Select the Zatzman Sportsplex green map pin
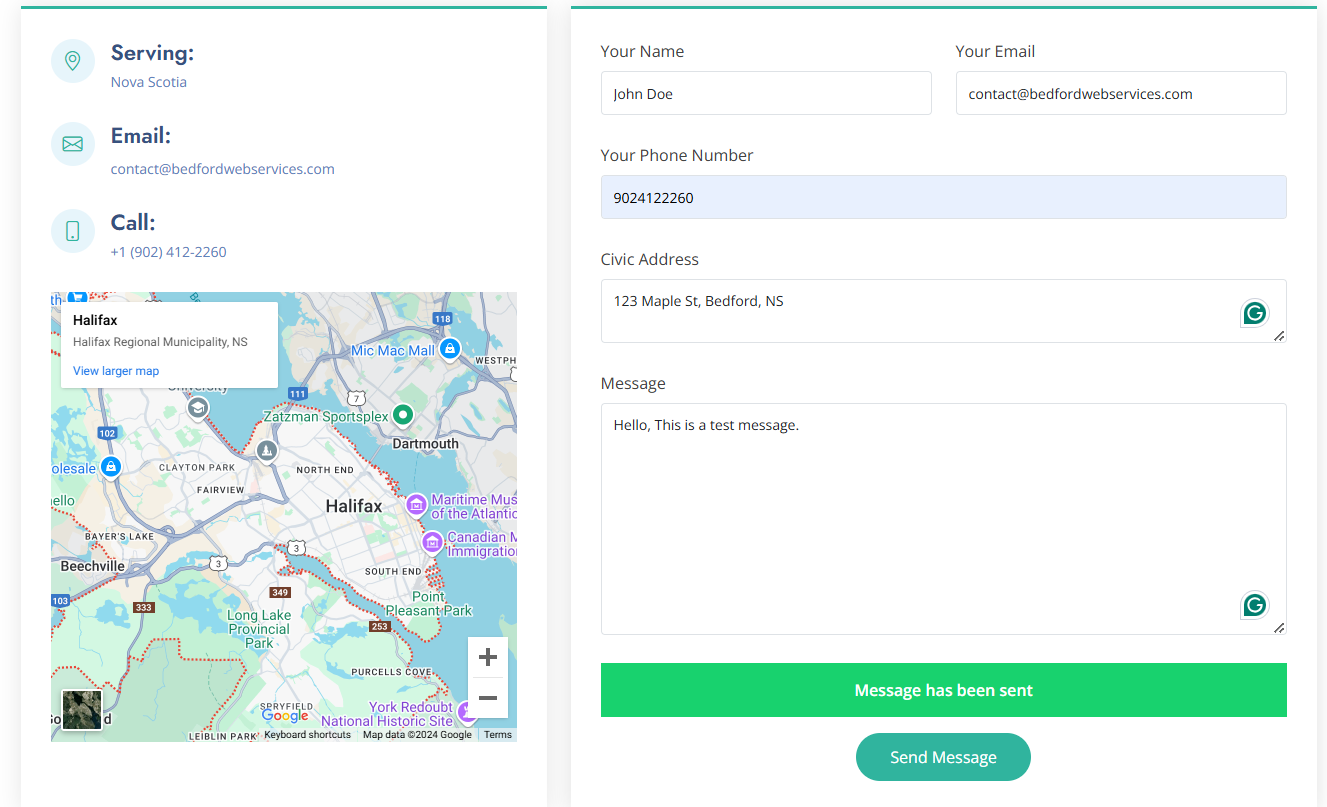1327x807 pixels. (x=402, y=414)
